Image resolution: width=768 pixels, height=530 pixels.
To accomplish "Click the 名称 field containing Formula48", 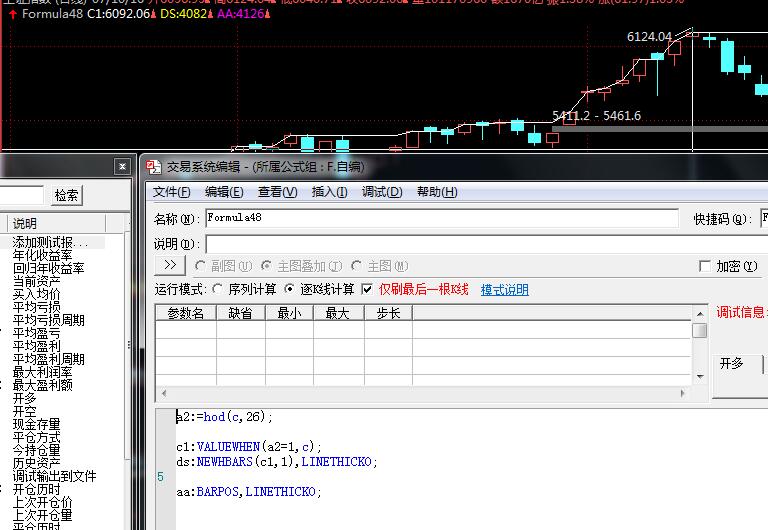I will coord(441,218).
